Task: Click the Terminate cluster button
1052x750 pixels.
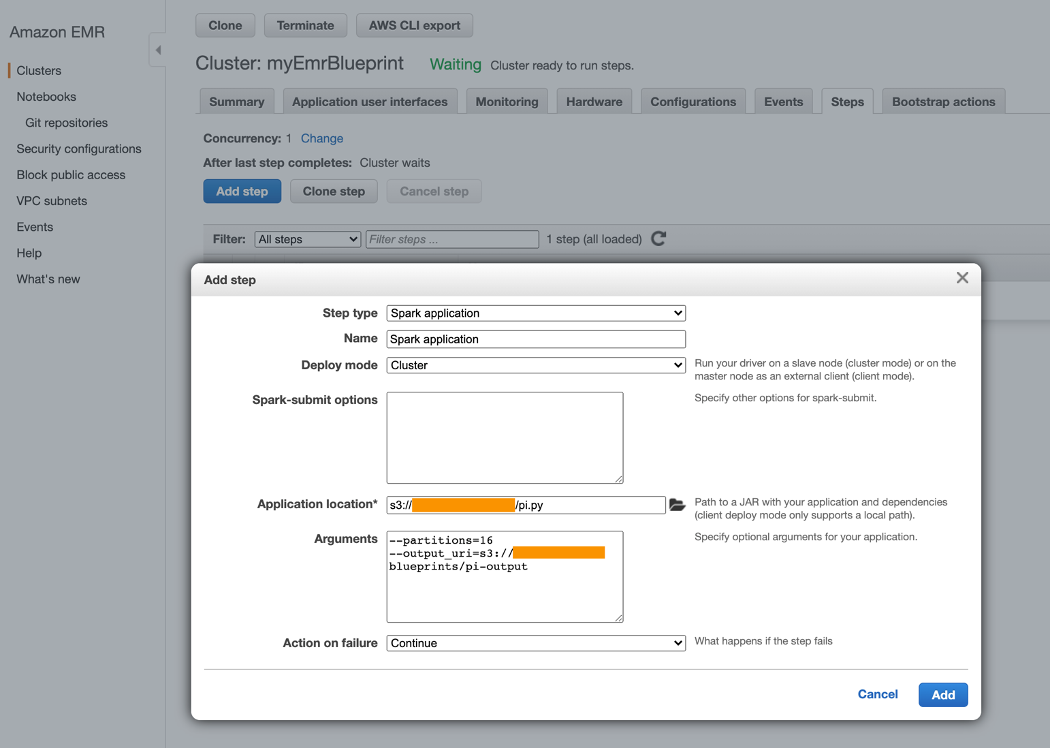Action: [305, 25]
